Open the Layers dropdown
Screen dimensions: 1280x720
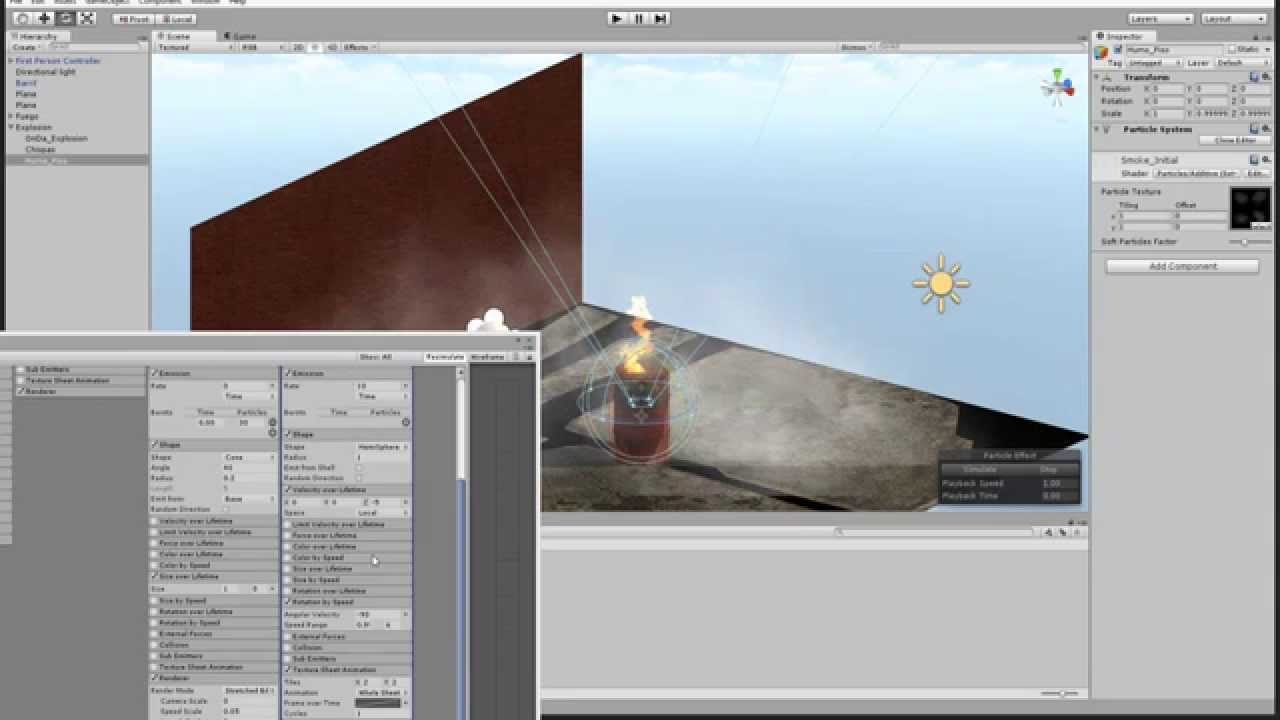click(1160, 19)
